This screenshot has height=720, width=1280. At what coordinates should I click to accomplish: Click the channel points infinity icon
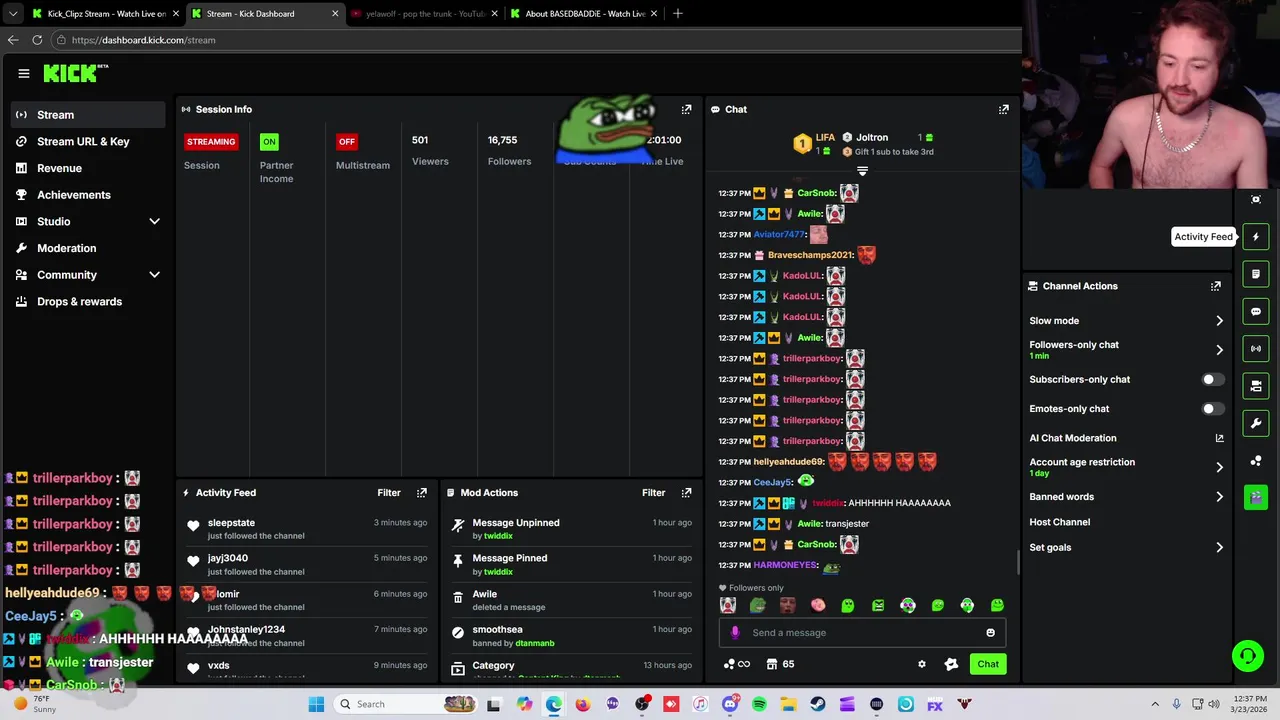click(736, 664)
